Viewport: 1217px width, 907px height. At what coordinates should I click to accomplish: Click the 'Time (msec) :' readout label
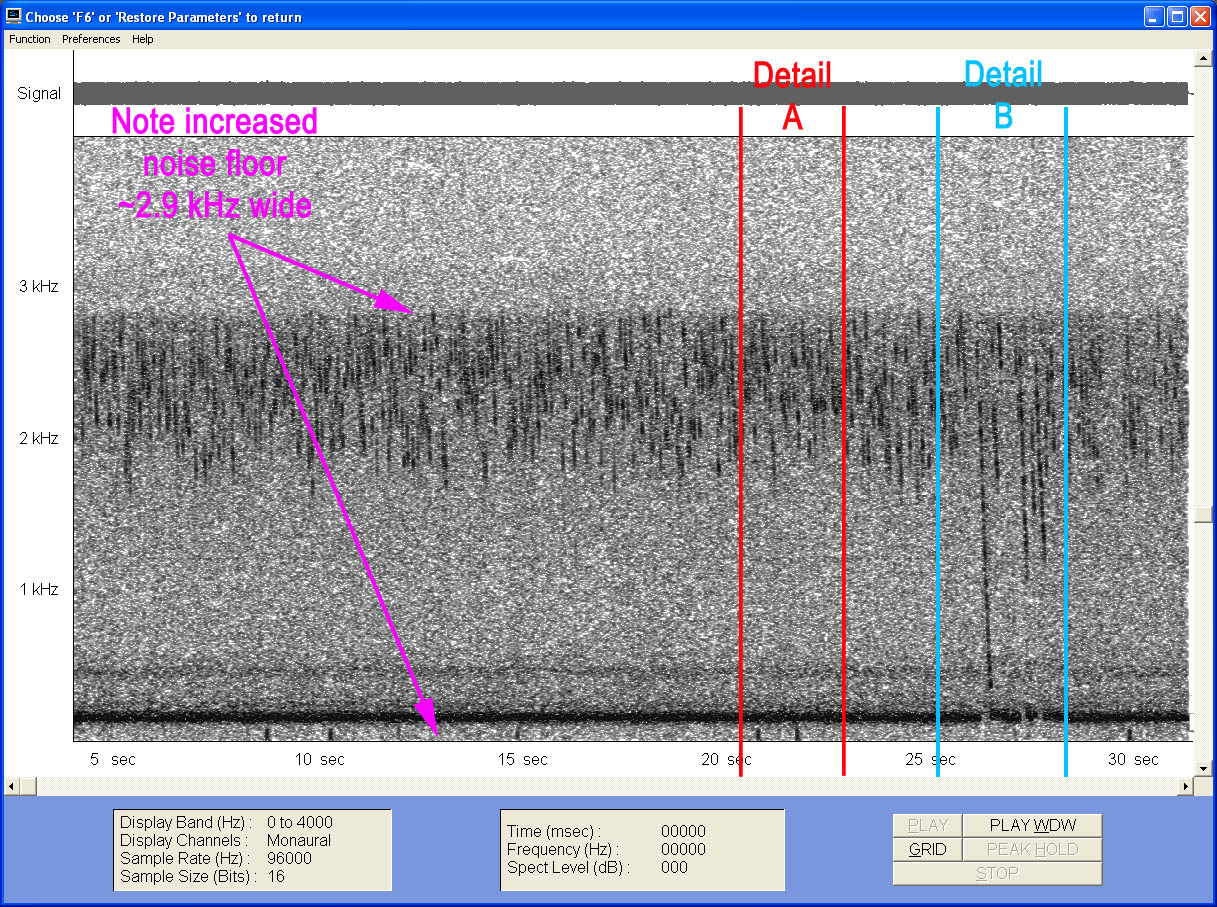pos(553,831)
